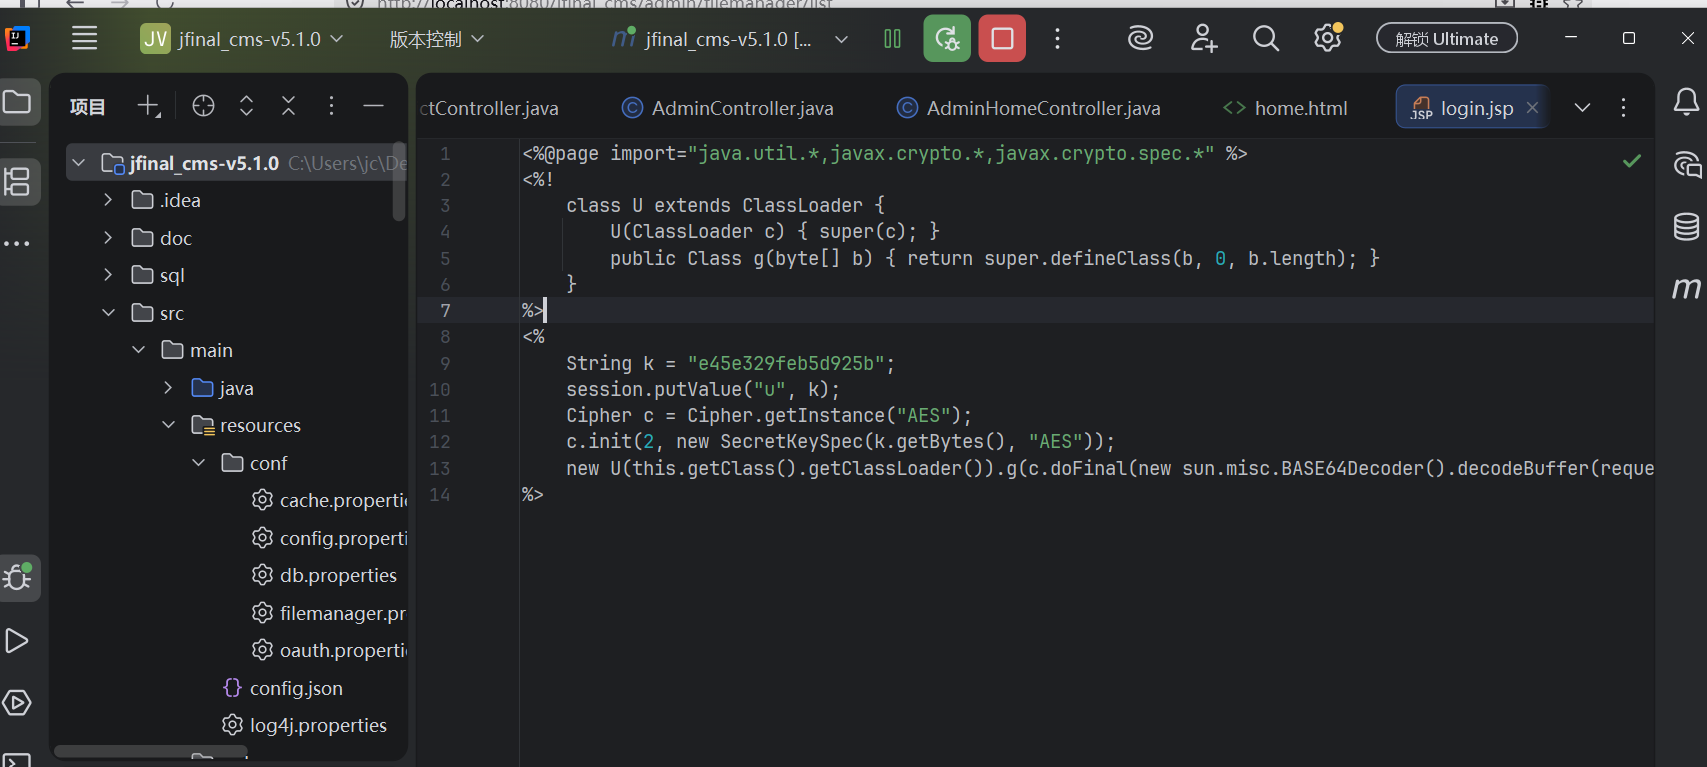Screen dimensions: 1707x767
Task: Open log4j.properties file
Action: click(x=305, y=725)
